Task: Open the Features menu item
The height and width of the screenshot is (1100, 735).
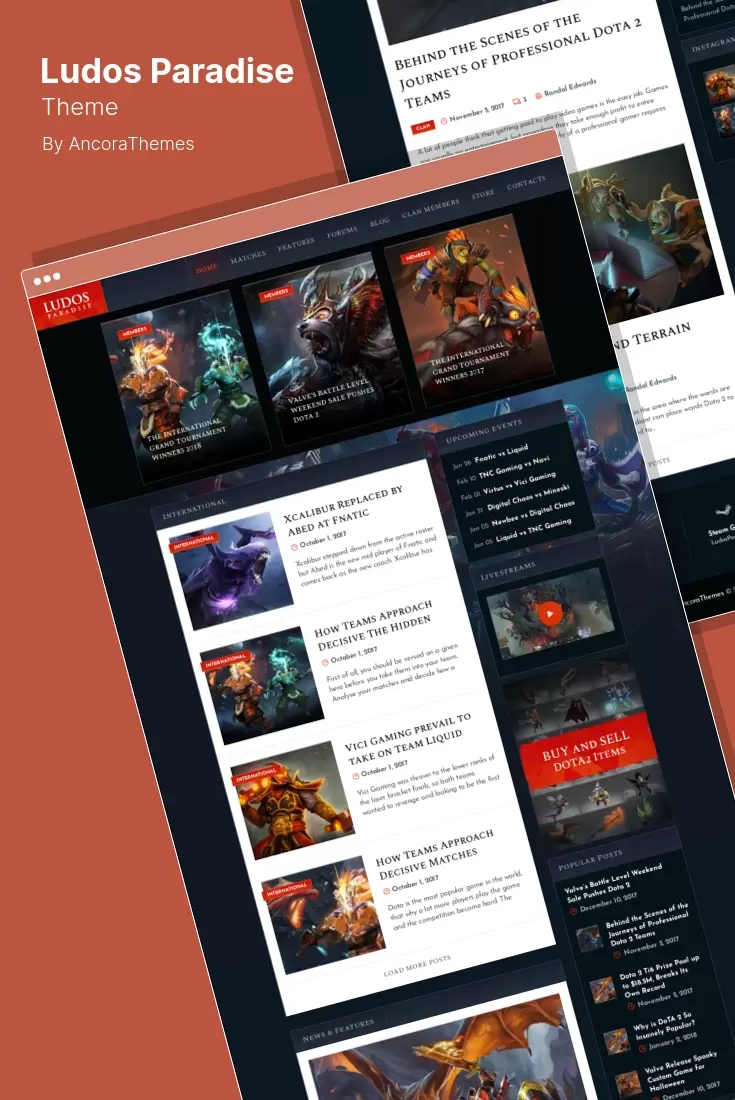Action: tap(296, 244)
